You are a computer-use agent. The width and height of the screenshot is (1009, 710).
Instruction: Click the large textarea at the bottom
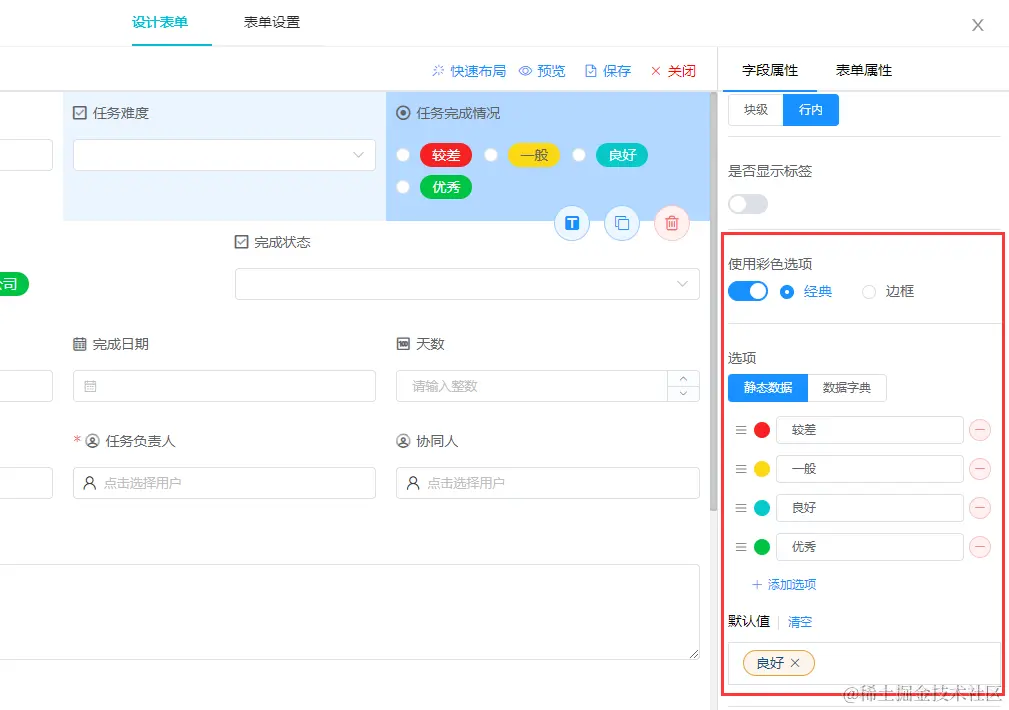tap(349, 612)
